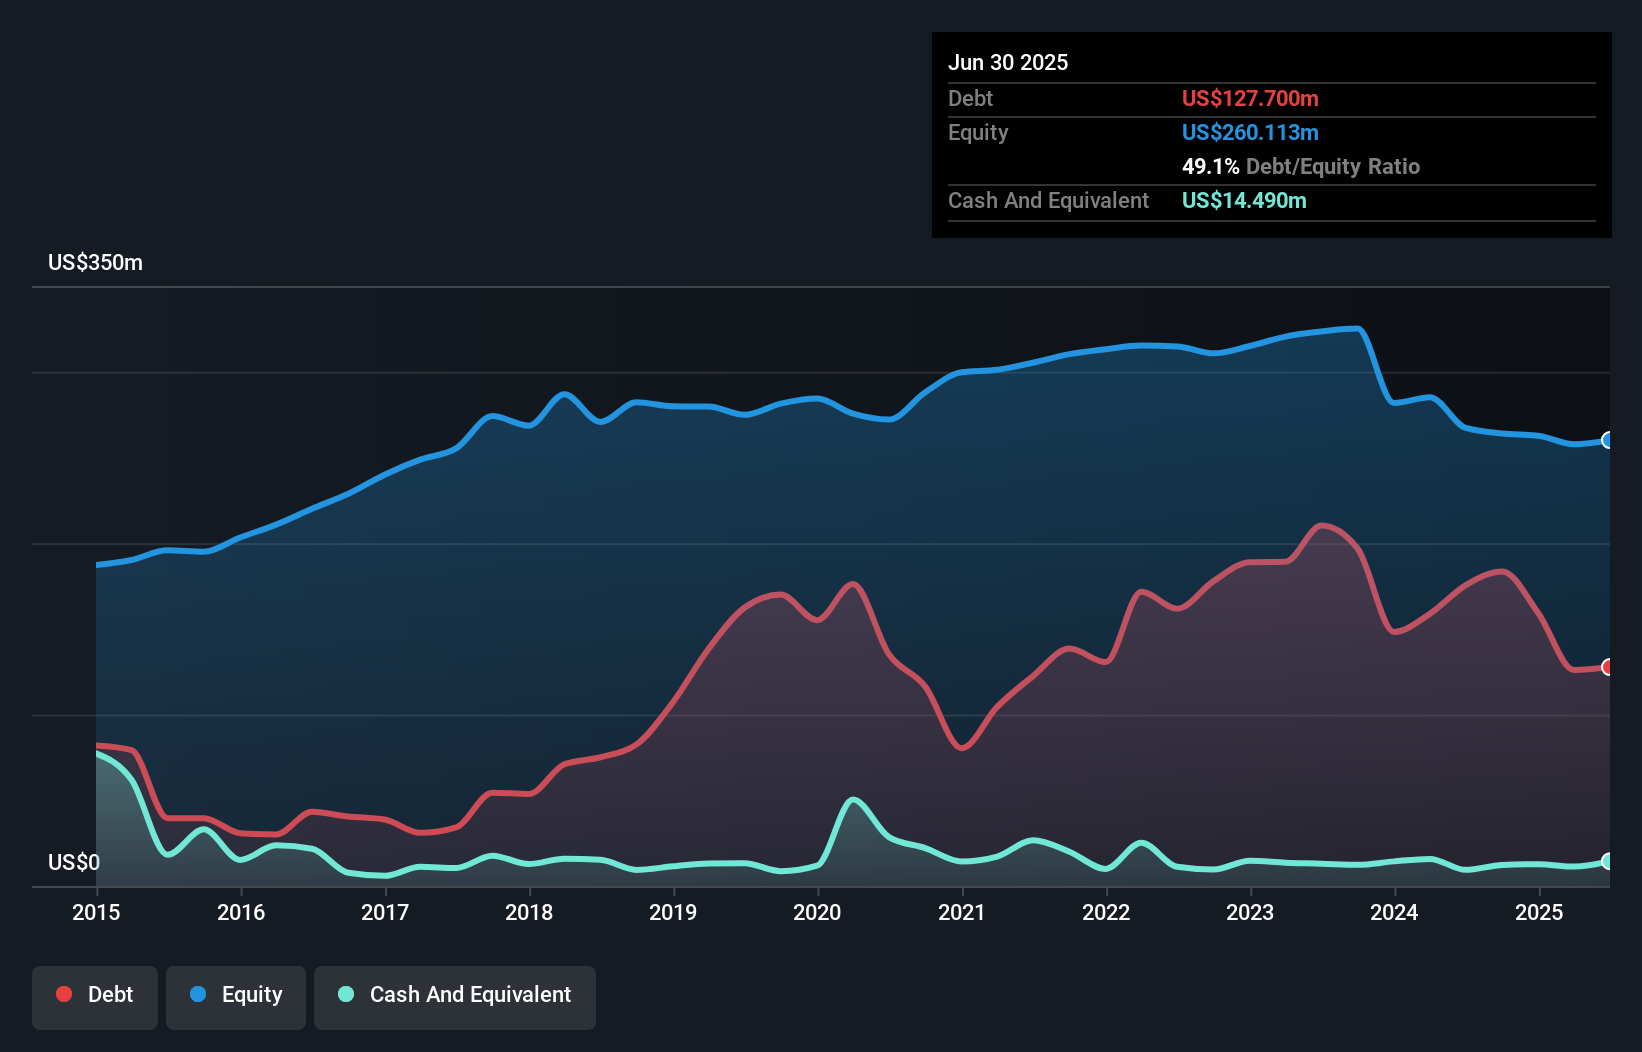Select the 2025 year axis label
The height and width of the screenshot is (1052, 1642).
[1540, 913]
